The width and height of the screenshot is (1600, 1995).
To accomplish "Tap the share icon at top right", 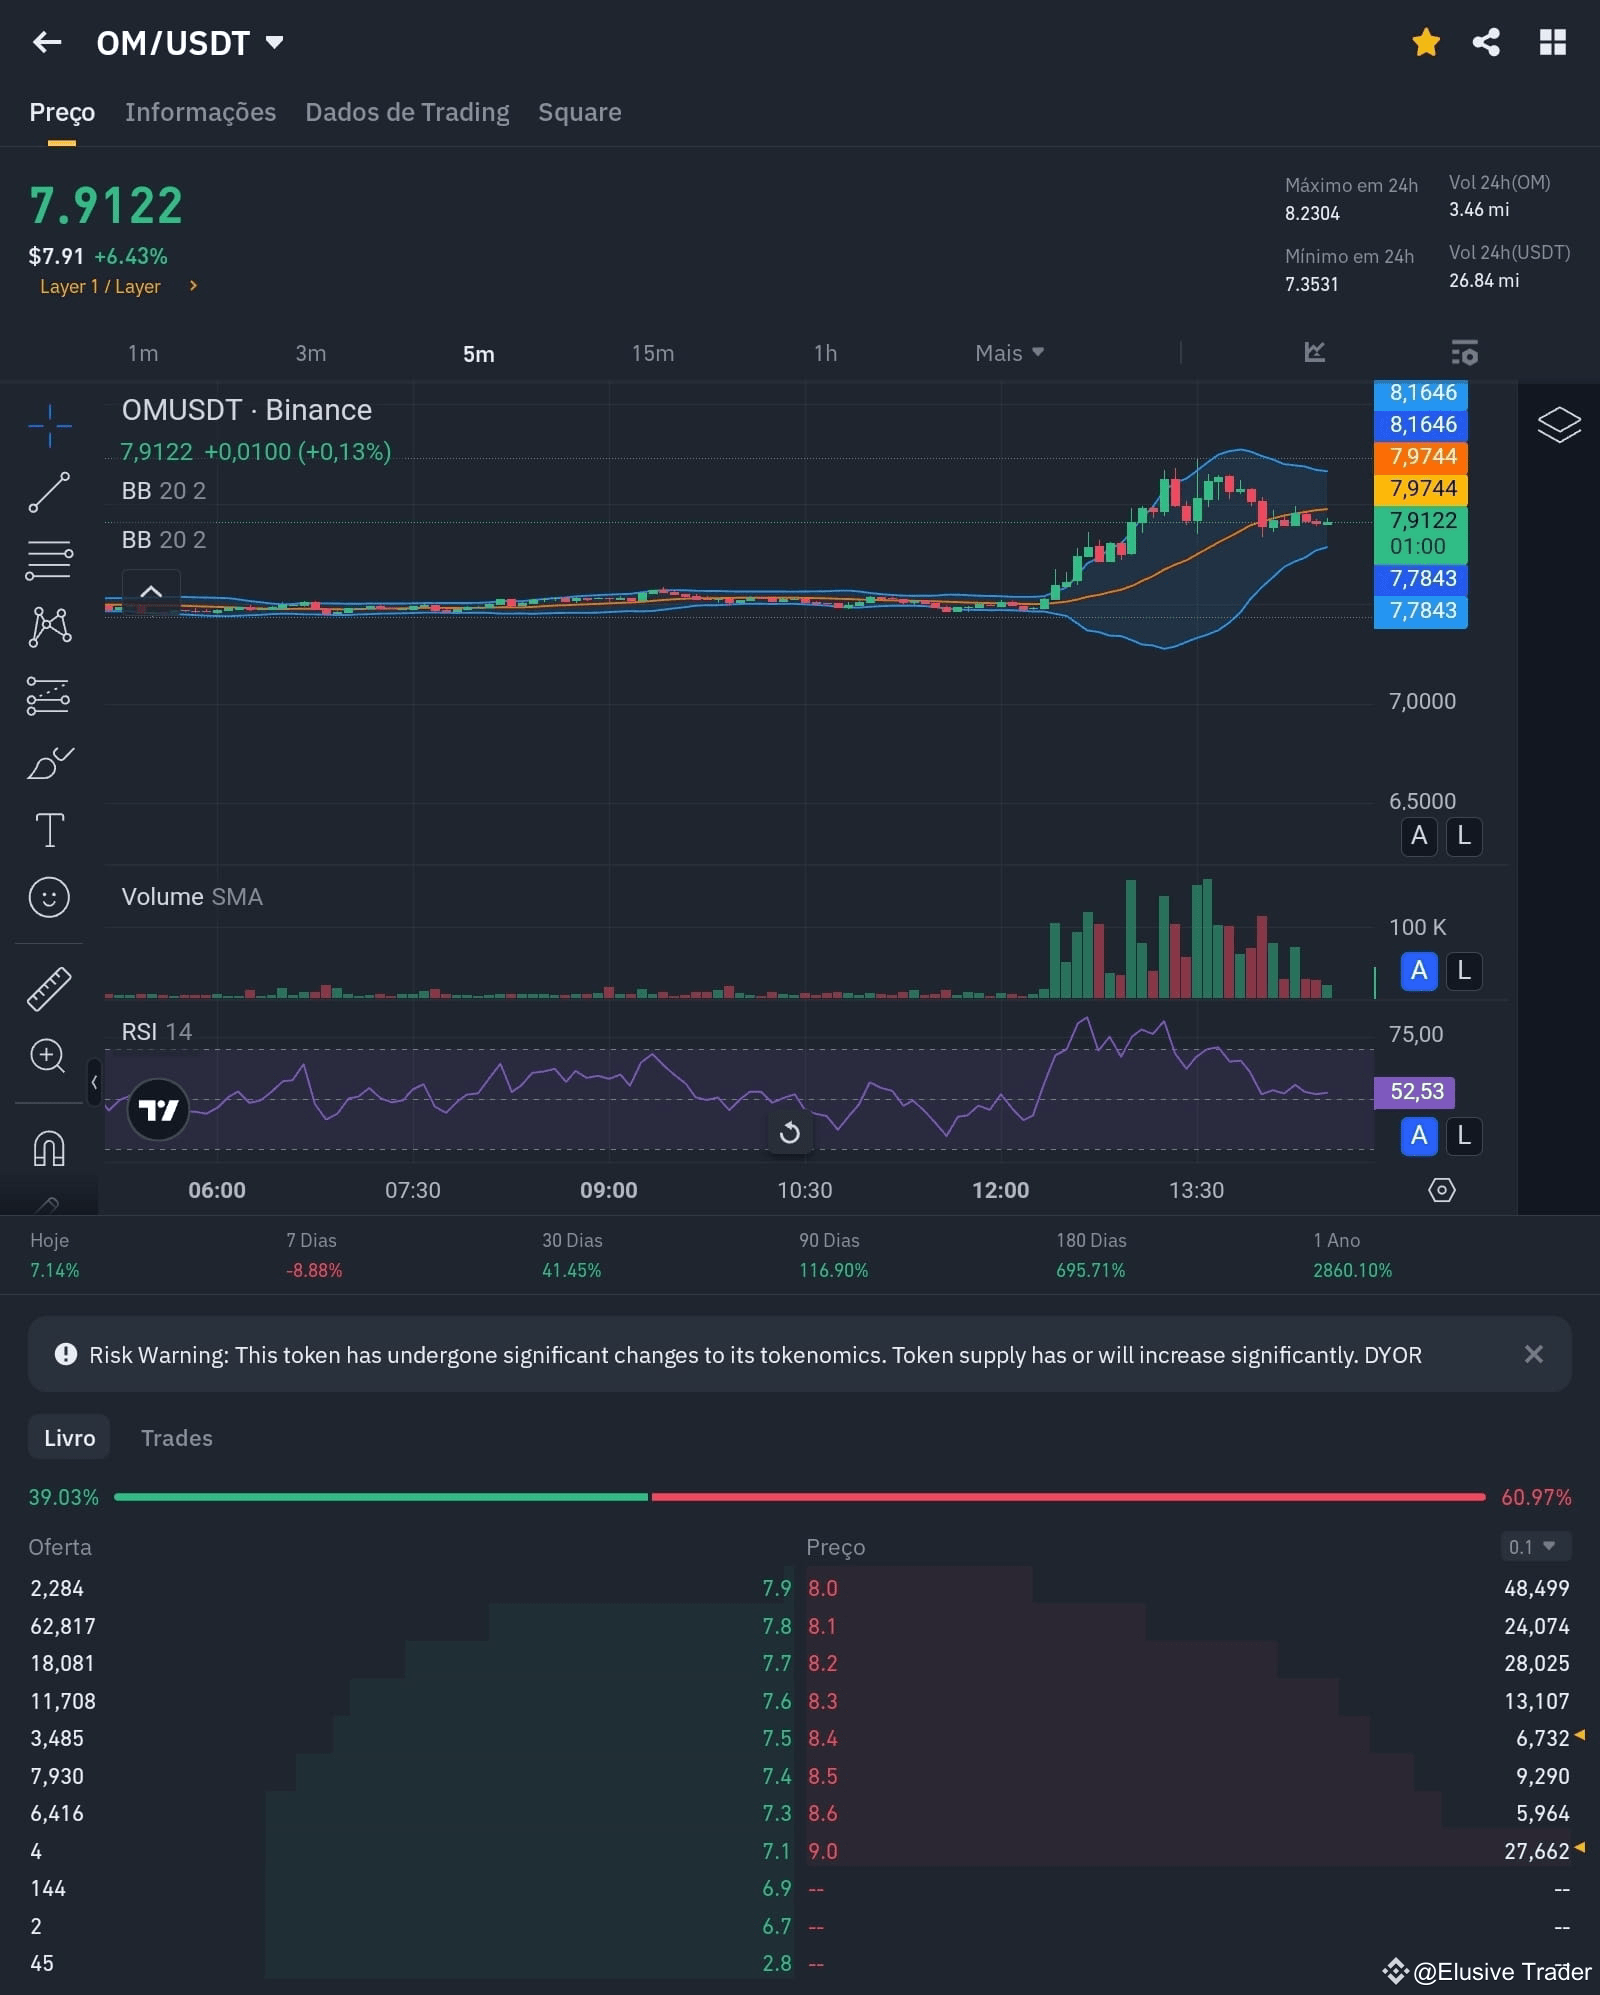I will [1486, 42].
